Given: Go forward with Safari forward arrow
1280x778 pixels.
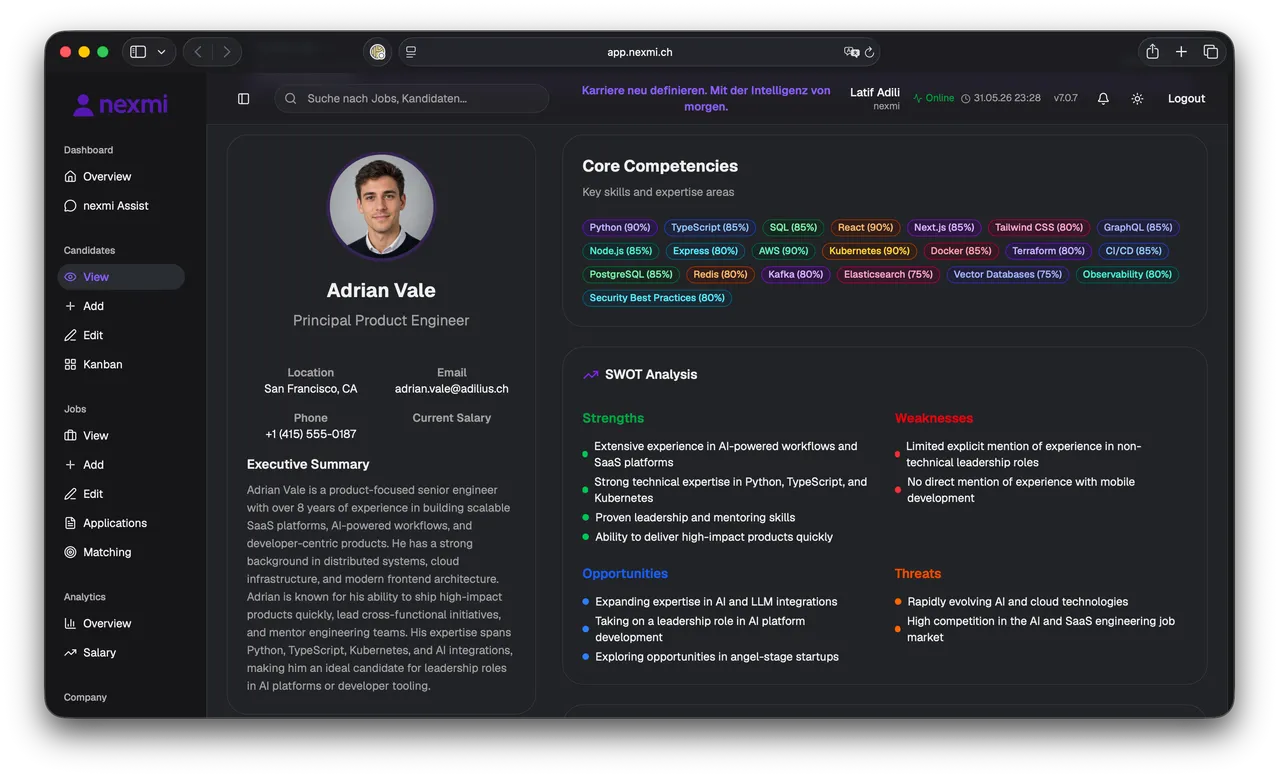Looking at the screenshot, I should 227,52.
